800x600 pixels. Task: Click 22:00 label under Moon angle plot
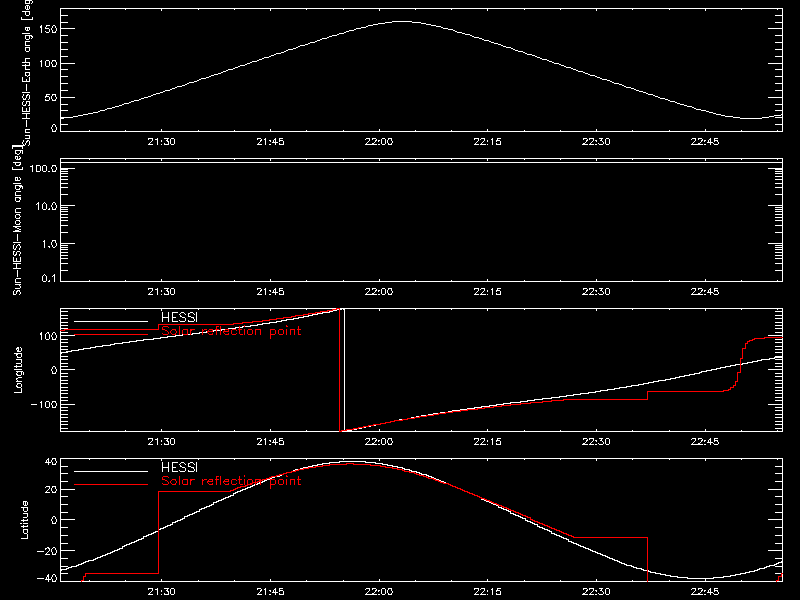click(379, 292)
